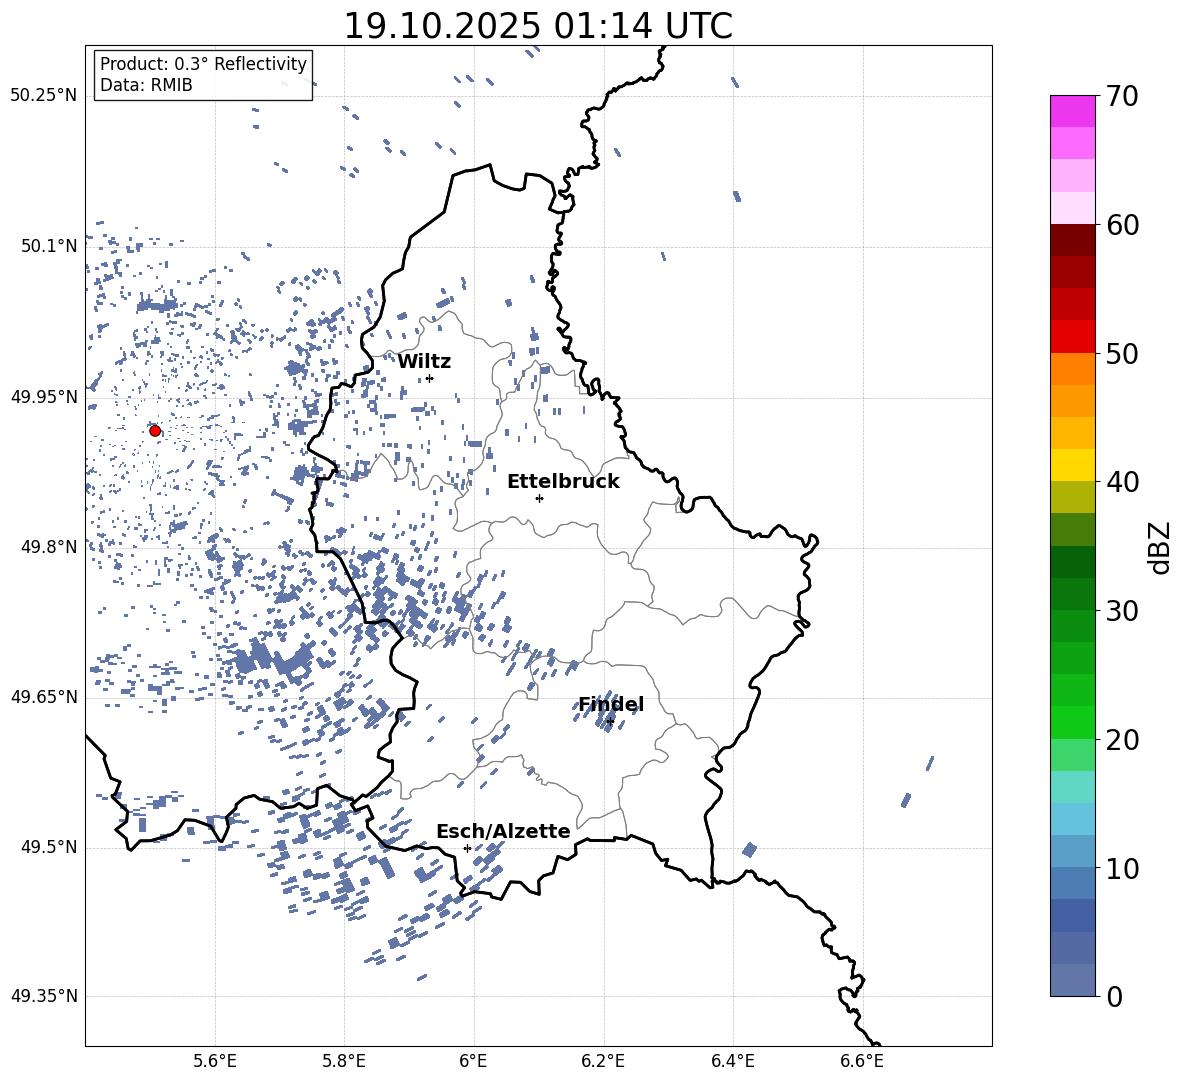Click the Esch/Alzette station cross marker
The image size is (1184, 1081).
point(467,848)
